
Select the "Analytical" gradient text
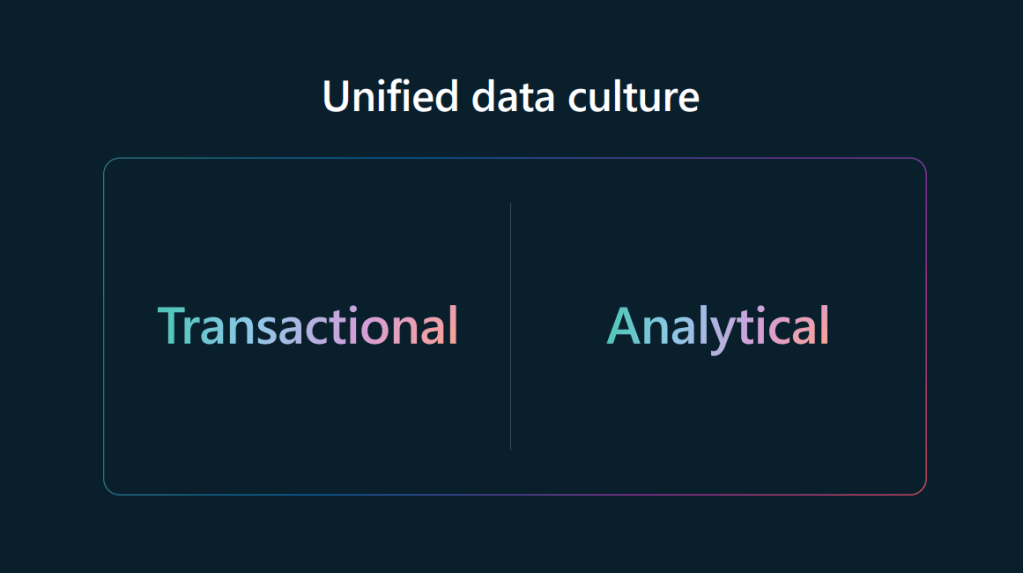tap(718, 327)
